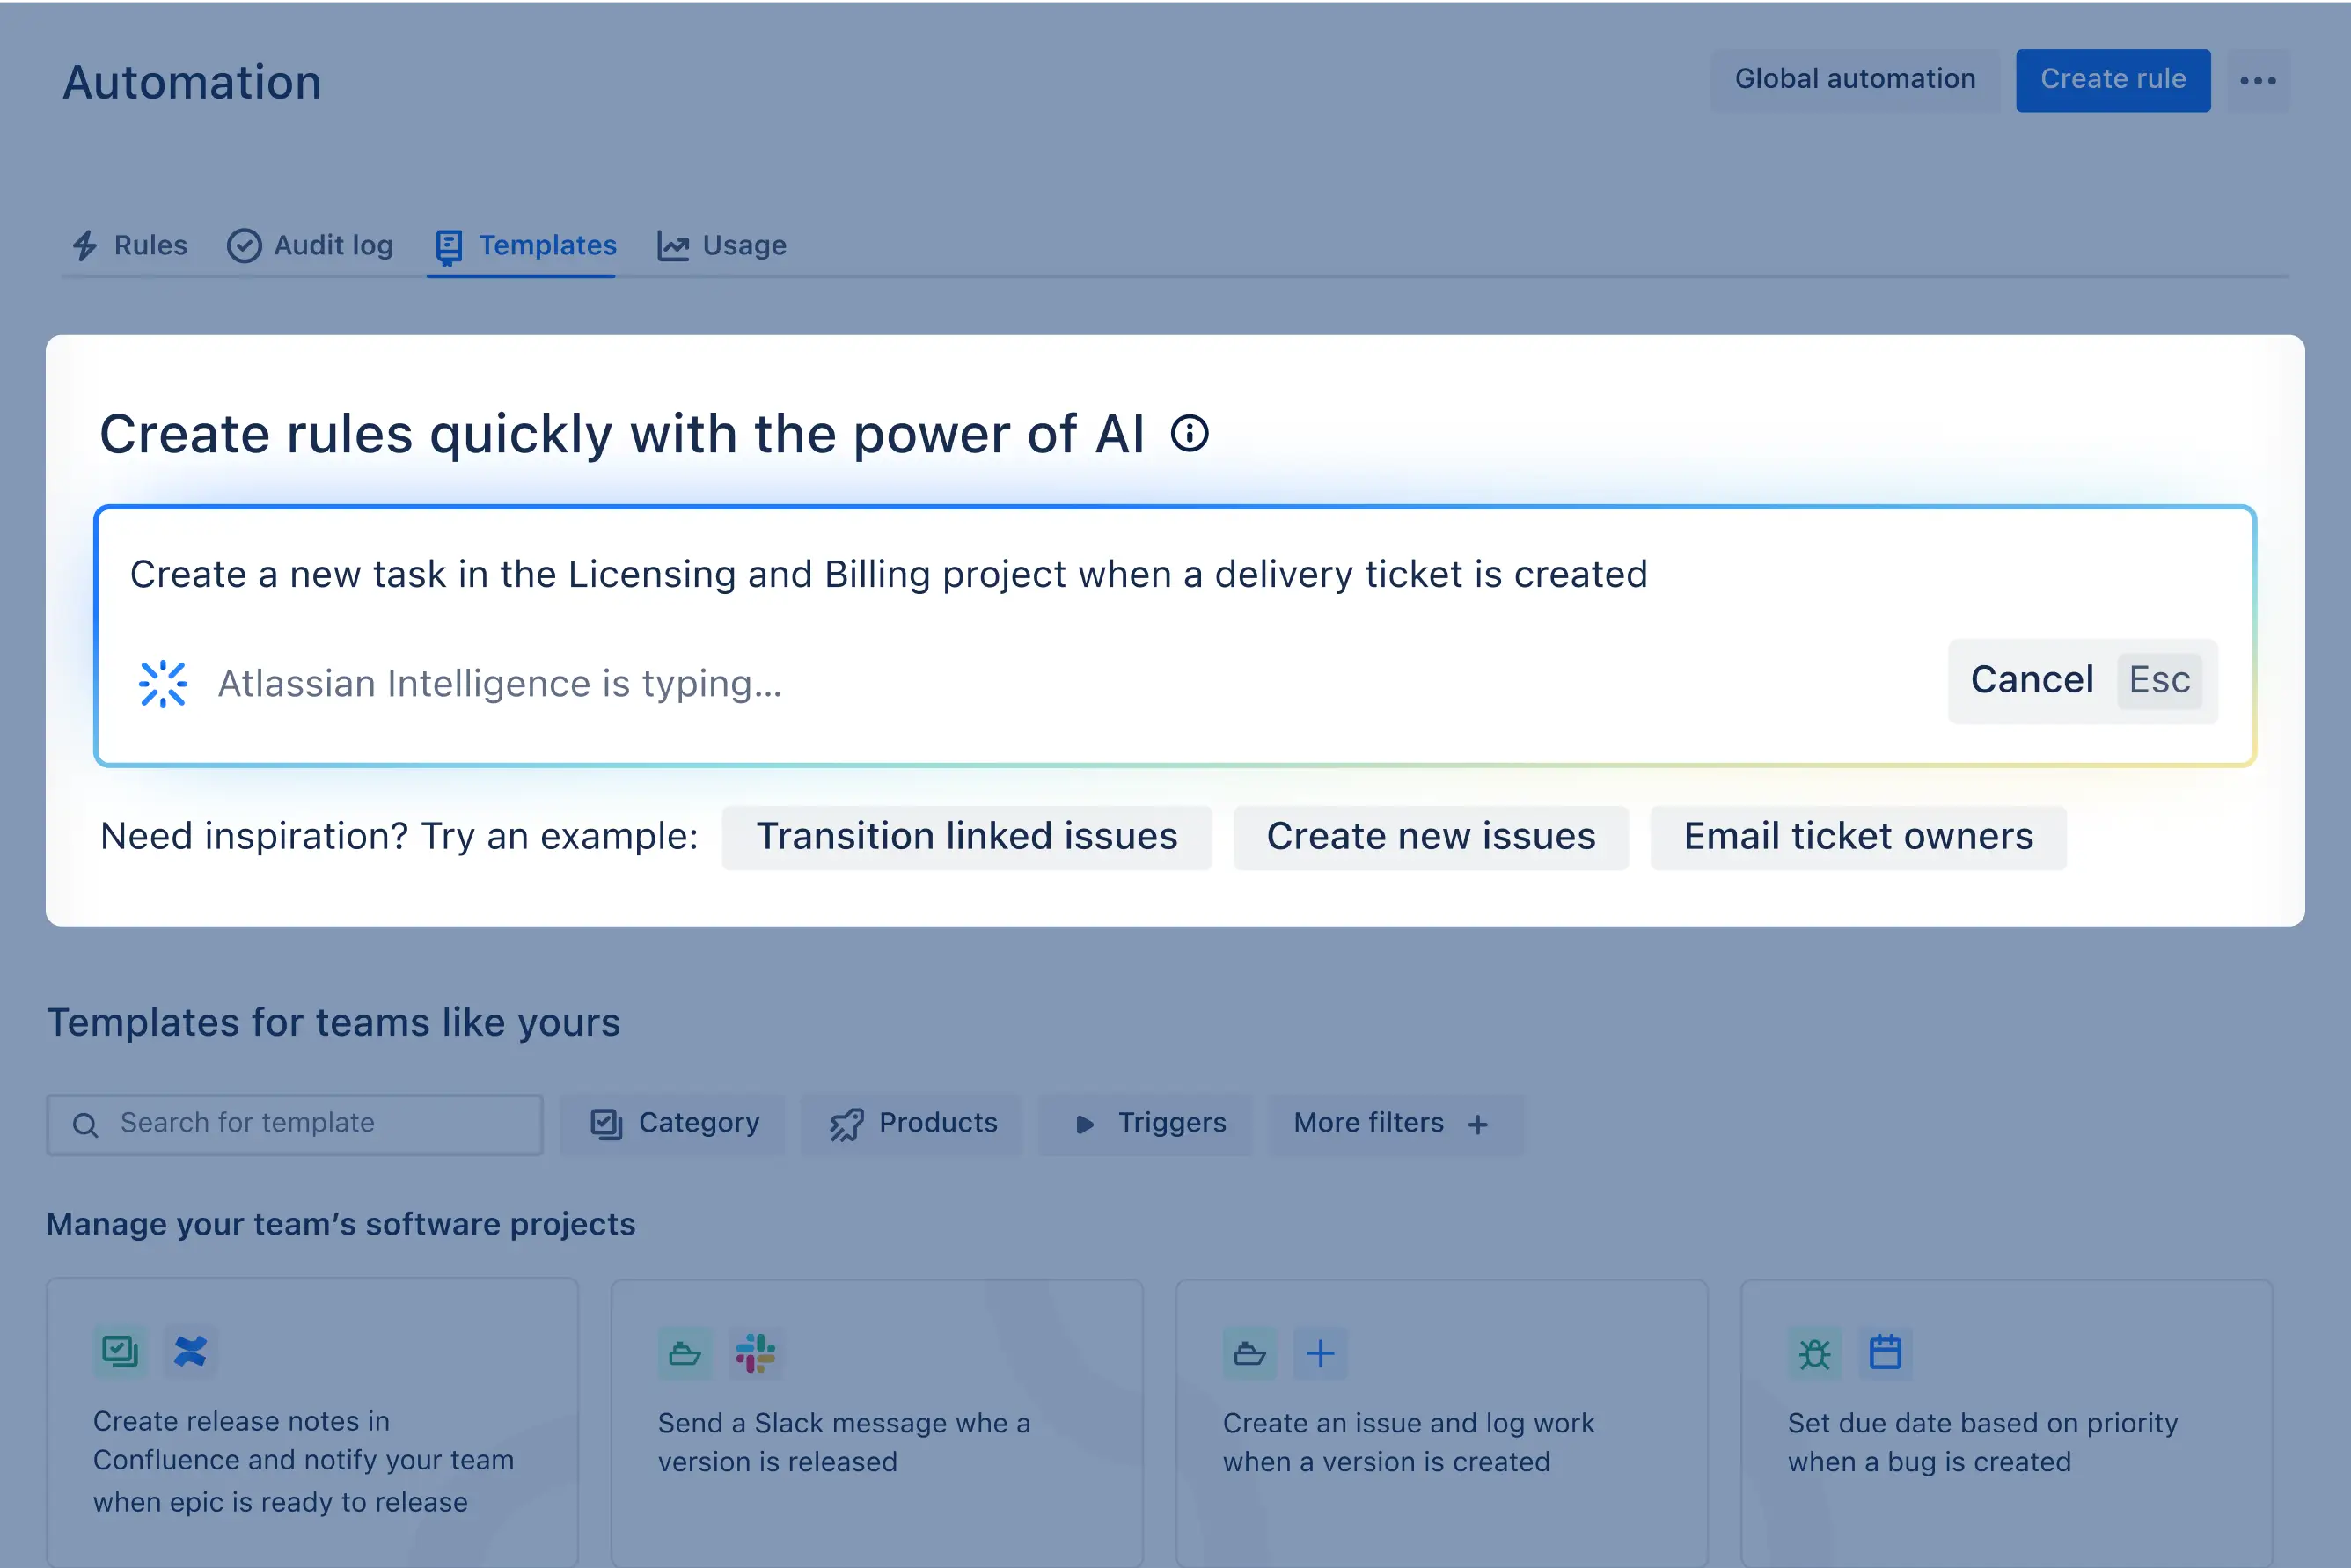Try the Transition linked issues example

coord(967,837)
